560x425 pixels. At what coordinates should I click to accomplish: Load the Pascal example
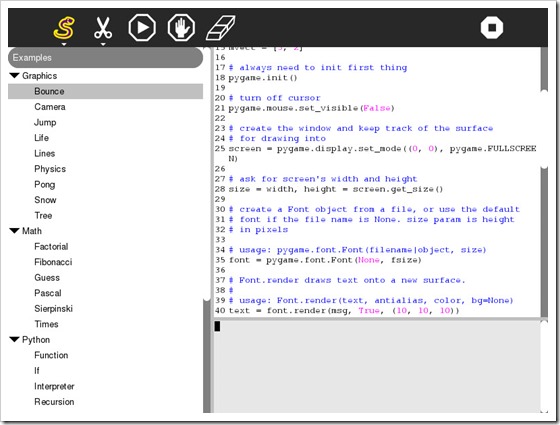point(48,293)
